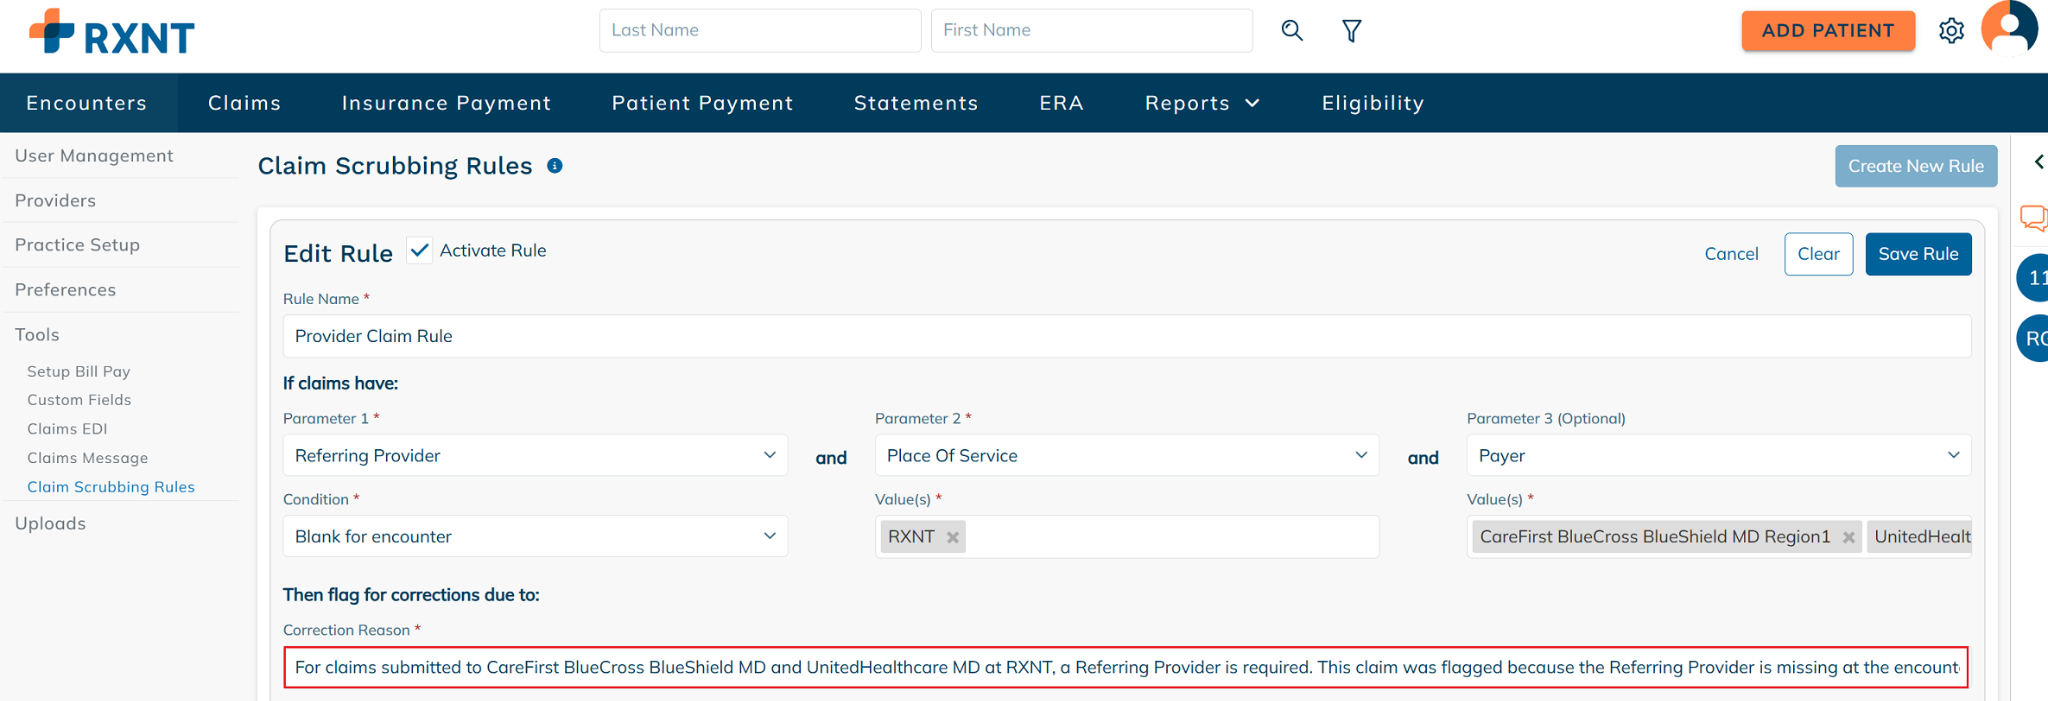
Task: Save the rule
Action: click(1918, 254)
